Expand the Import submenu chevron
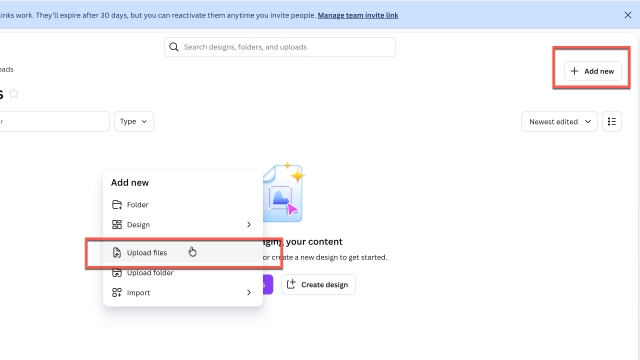This screenshot has width=640, height=360. [x=249, y=293]
